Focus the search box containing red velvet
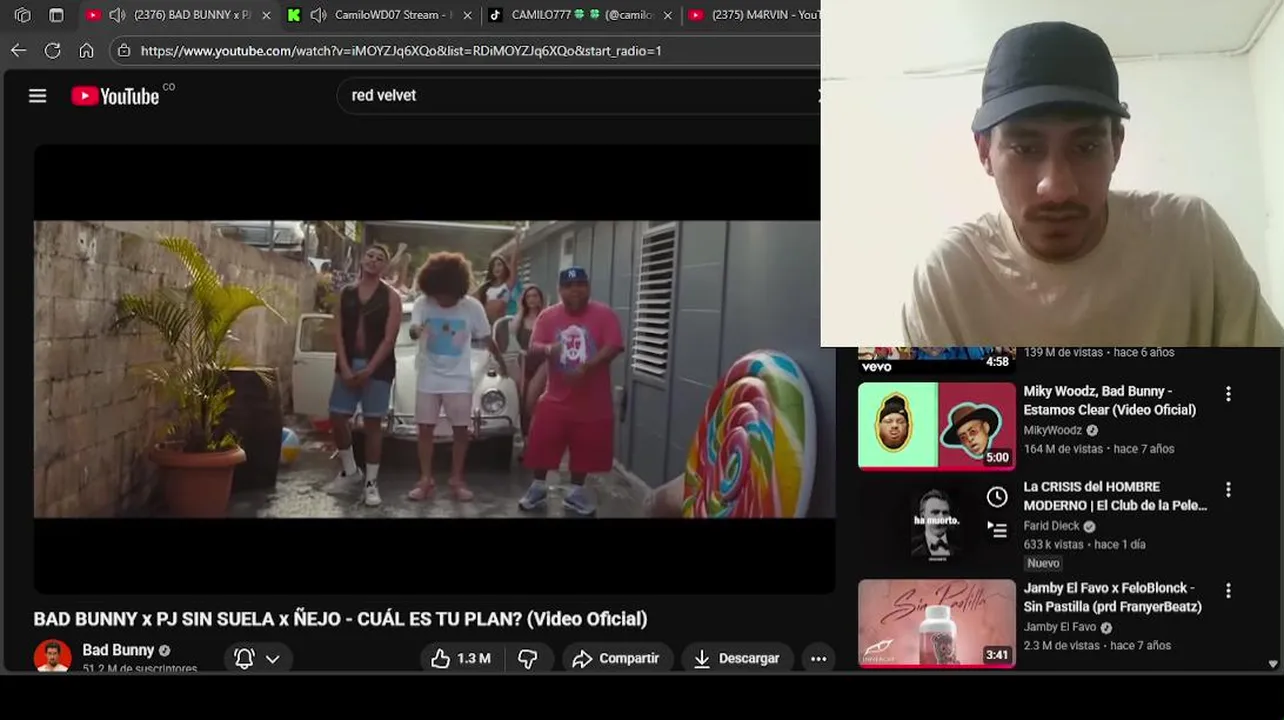 tap(580, 95)
